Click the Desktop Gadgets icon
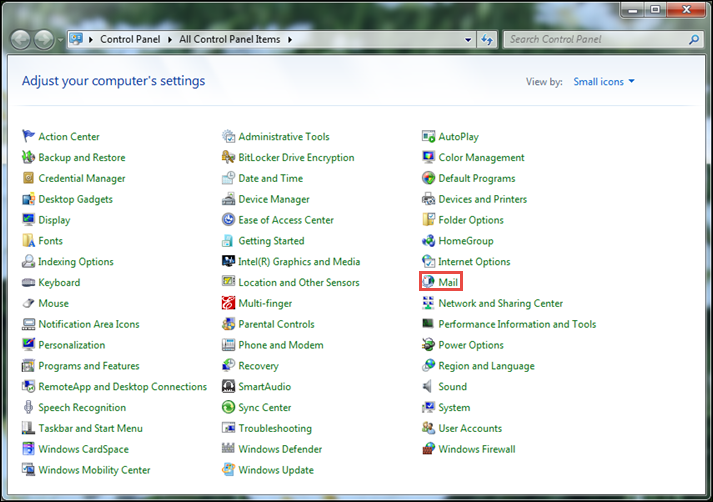The width and height of the screenshot is (713, 502). pos(28,199)
